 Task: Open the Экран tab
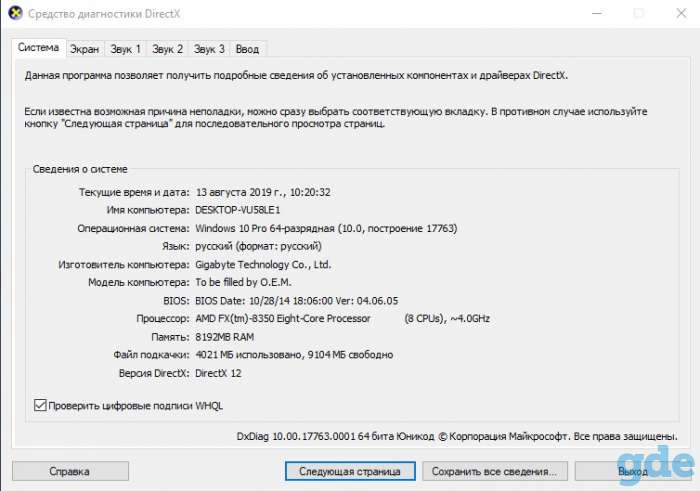point(84,49)
